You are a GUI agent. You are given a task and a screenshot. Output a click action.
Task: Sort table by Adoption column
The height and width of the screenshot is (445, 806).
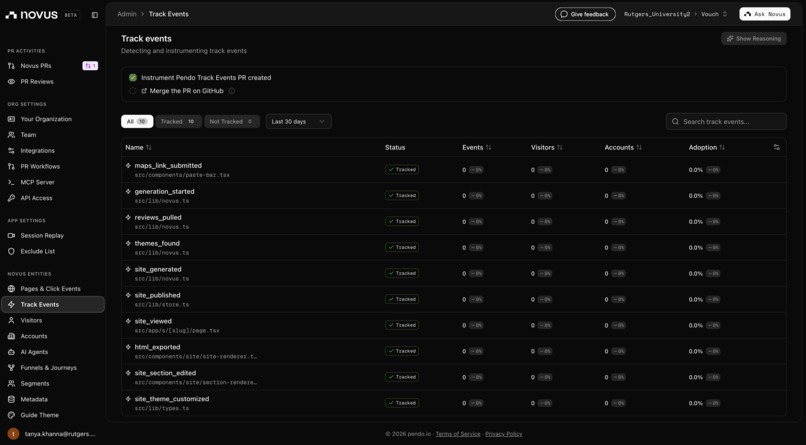click(x=707, y=147)
